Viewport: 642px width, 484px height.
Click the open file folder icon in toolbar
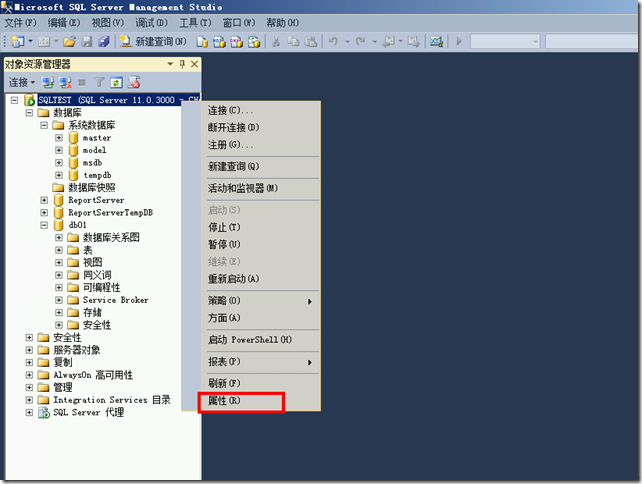[69, 41]
